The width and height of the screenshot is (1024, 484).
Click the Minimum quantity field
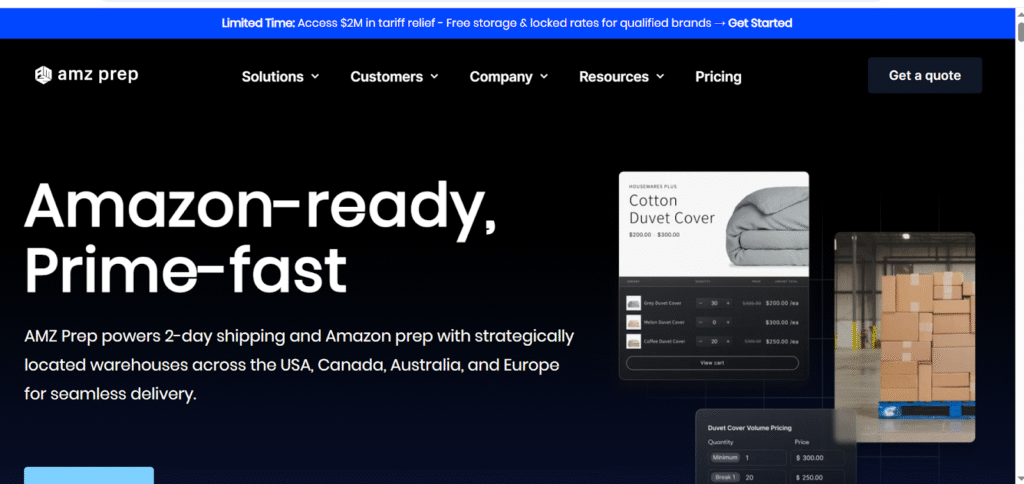point(763,457)
